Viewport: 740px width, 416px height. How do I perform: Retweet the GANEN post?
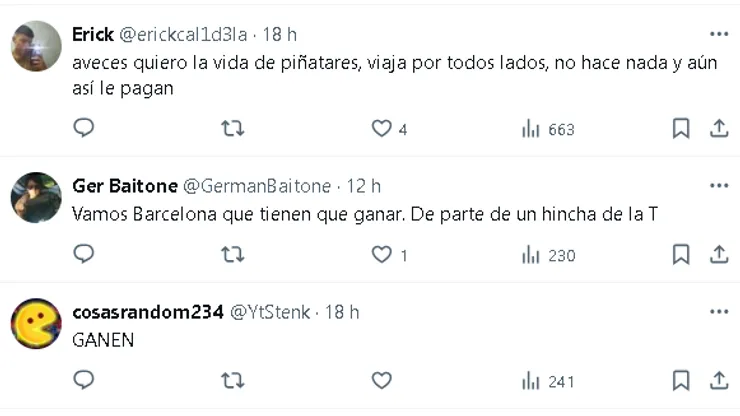point(232,380)
